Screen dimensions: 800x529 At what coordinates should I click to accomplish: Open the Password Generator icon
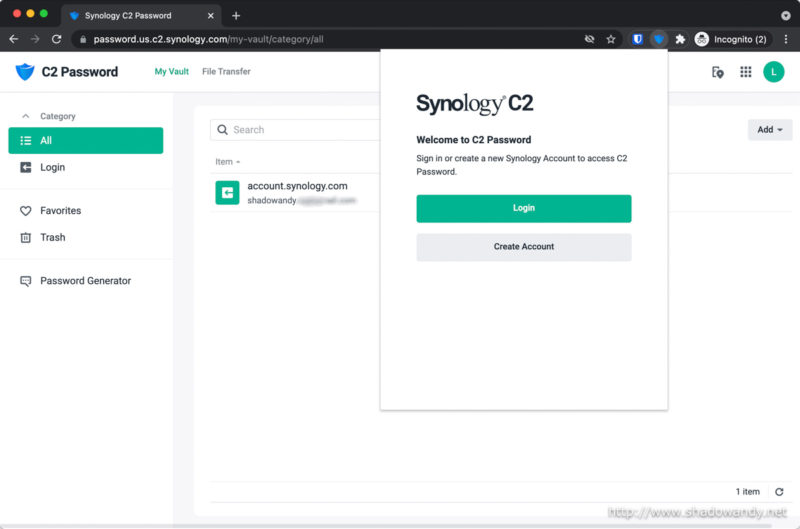[x=26, y=281]
